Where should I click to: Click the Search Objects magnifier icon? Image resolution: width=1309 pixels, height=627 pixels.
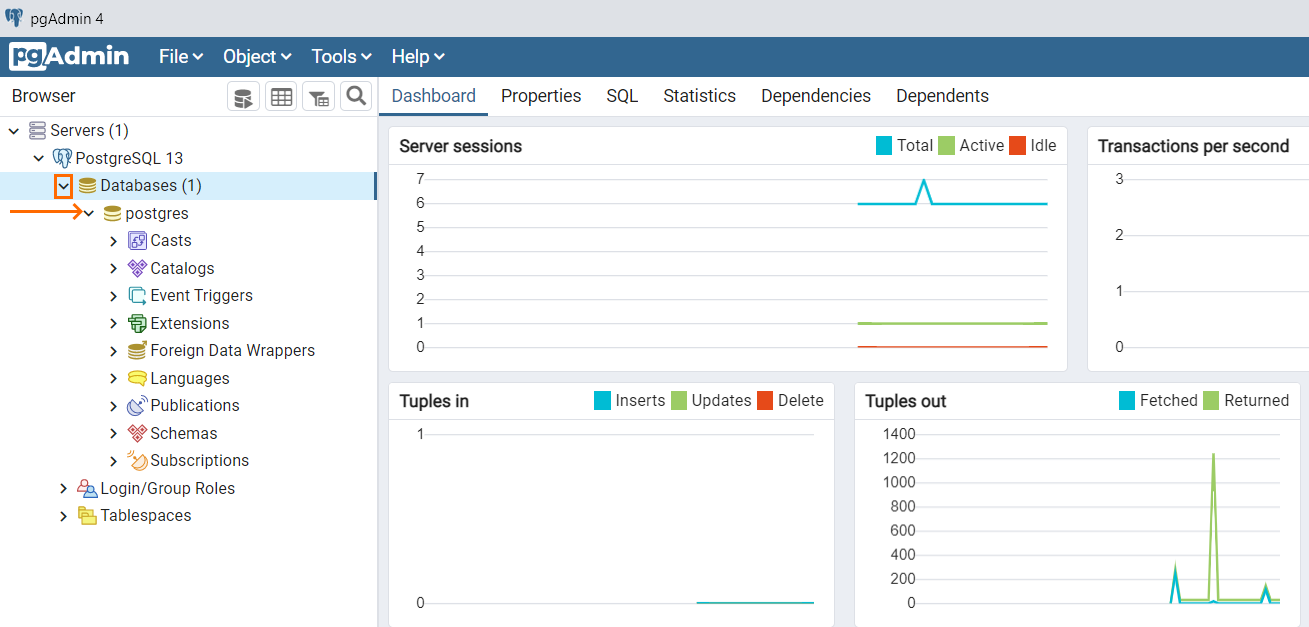tap(356, 97)
